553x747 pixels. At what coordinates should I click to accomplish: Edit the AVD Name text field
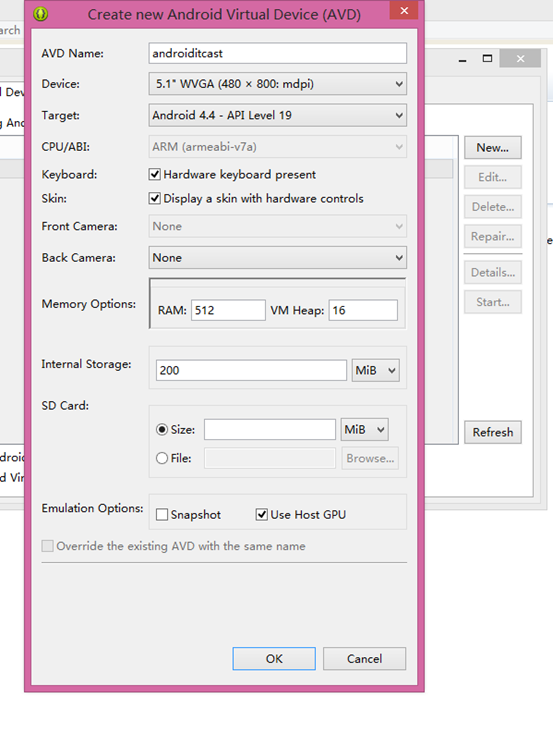tap(278, 53)
